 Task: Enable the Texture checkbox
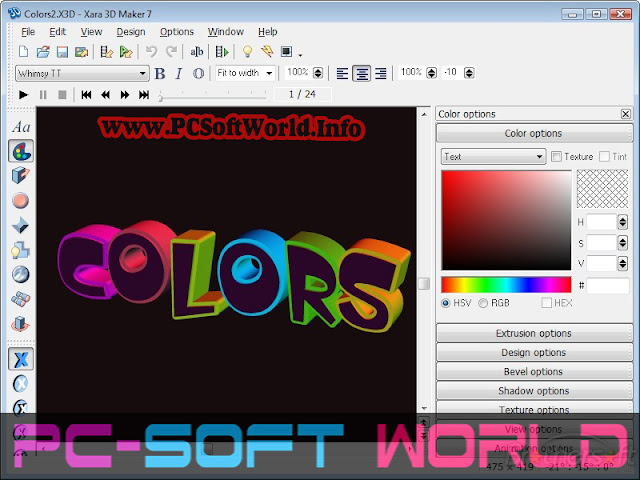[556, 157]
